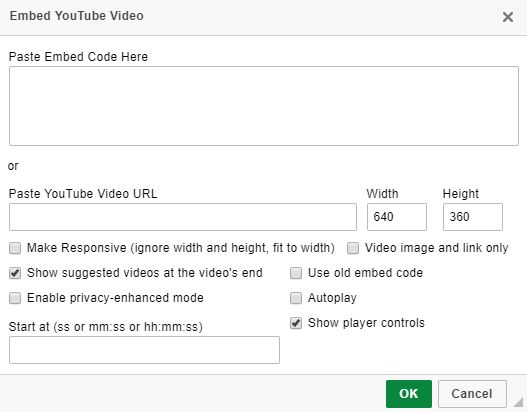Screen dimensions: 527x412
Task: Enable Use old embed code option
Action: (x=296, y=273)
